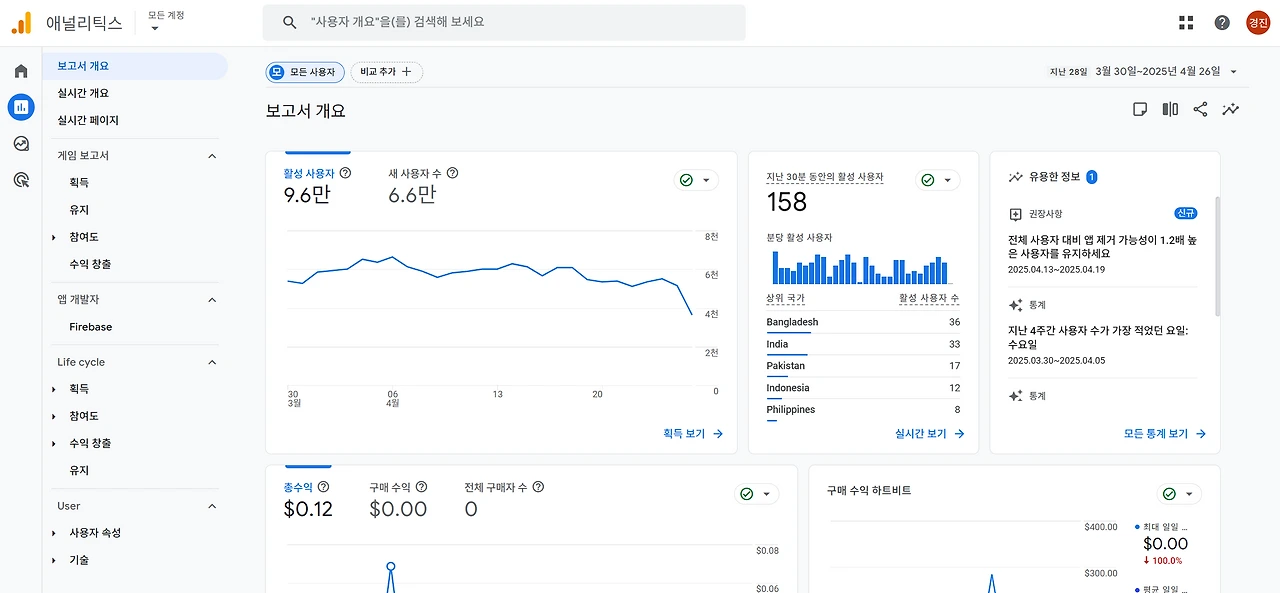Click the 실시간 보기 link
This screenshot has width=1280, height=593.
930,434
